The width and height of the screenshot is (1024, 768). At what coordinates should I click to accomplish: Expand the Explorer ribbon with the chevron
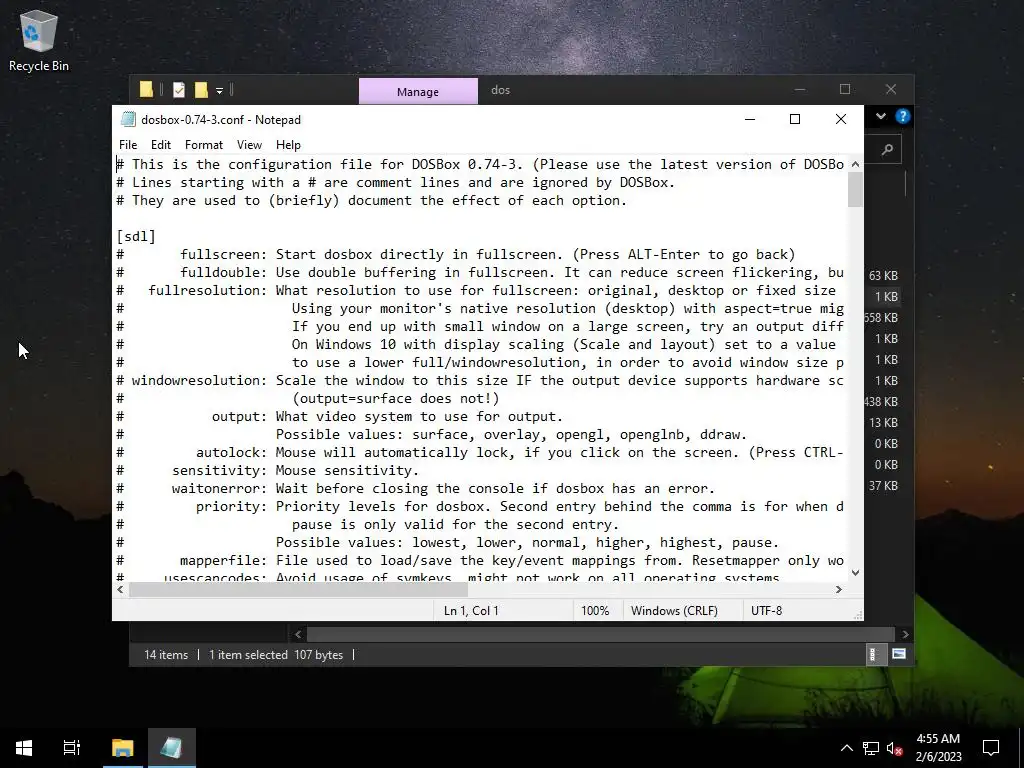coord(881,116)
